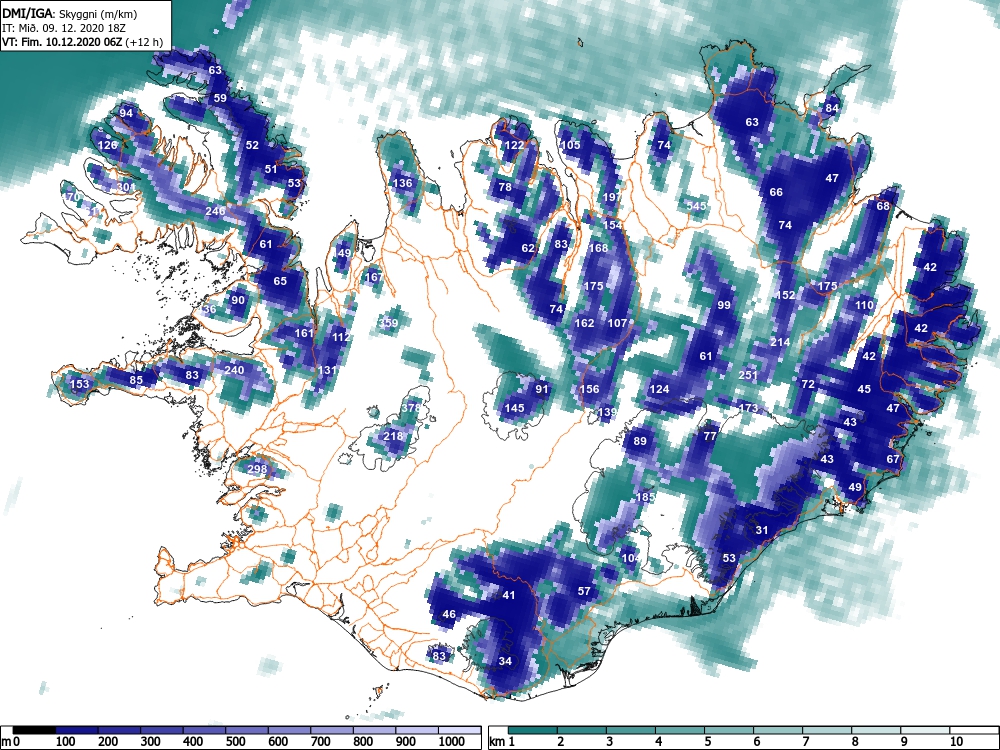Select the map value '136'
The image size is (1000, 750).
(402, 183)
